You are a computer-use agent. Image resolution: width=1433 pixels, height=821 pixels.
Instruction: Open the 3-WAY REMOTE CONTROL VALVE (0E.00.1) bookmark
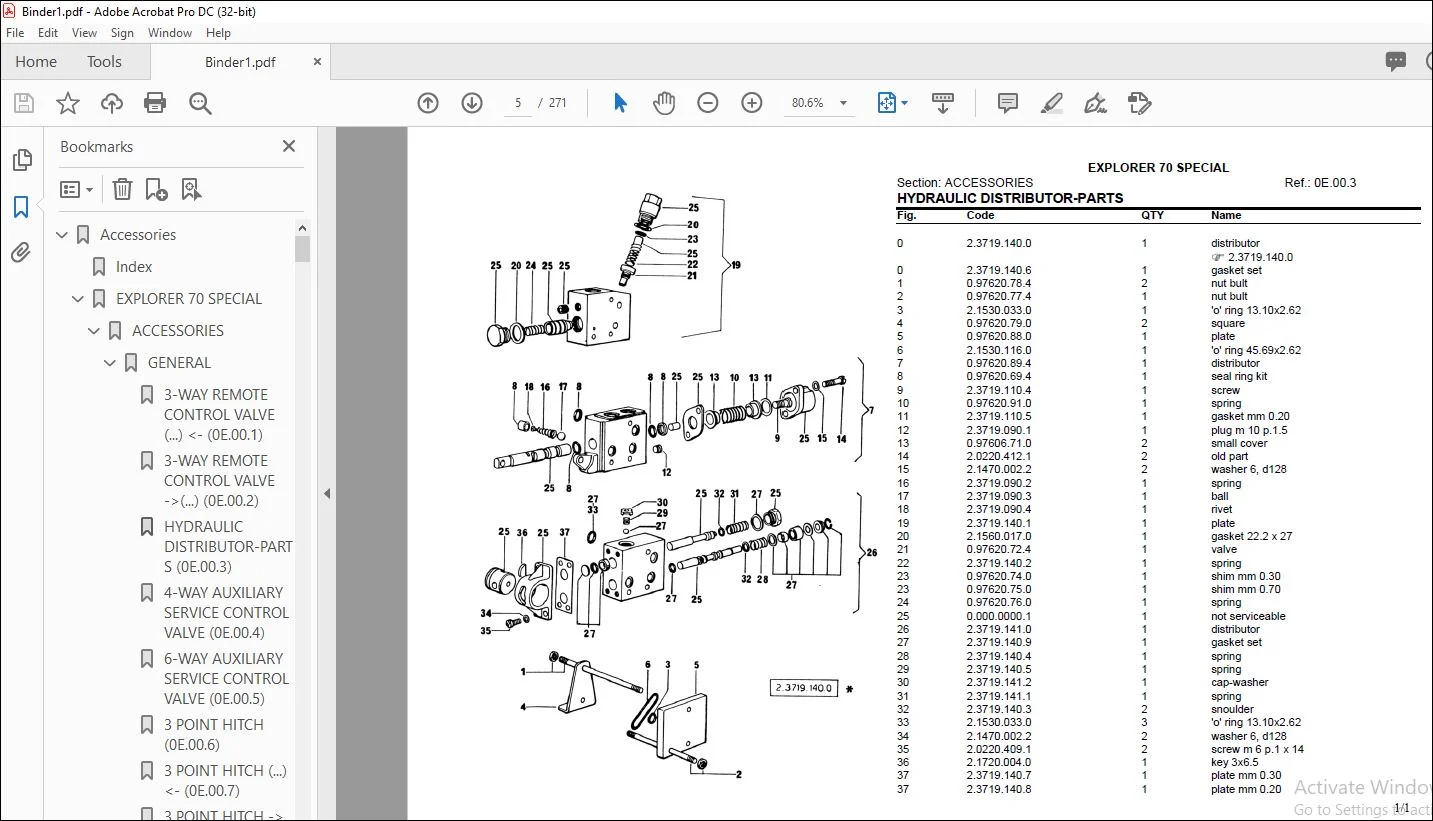(219, 415)
